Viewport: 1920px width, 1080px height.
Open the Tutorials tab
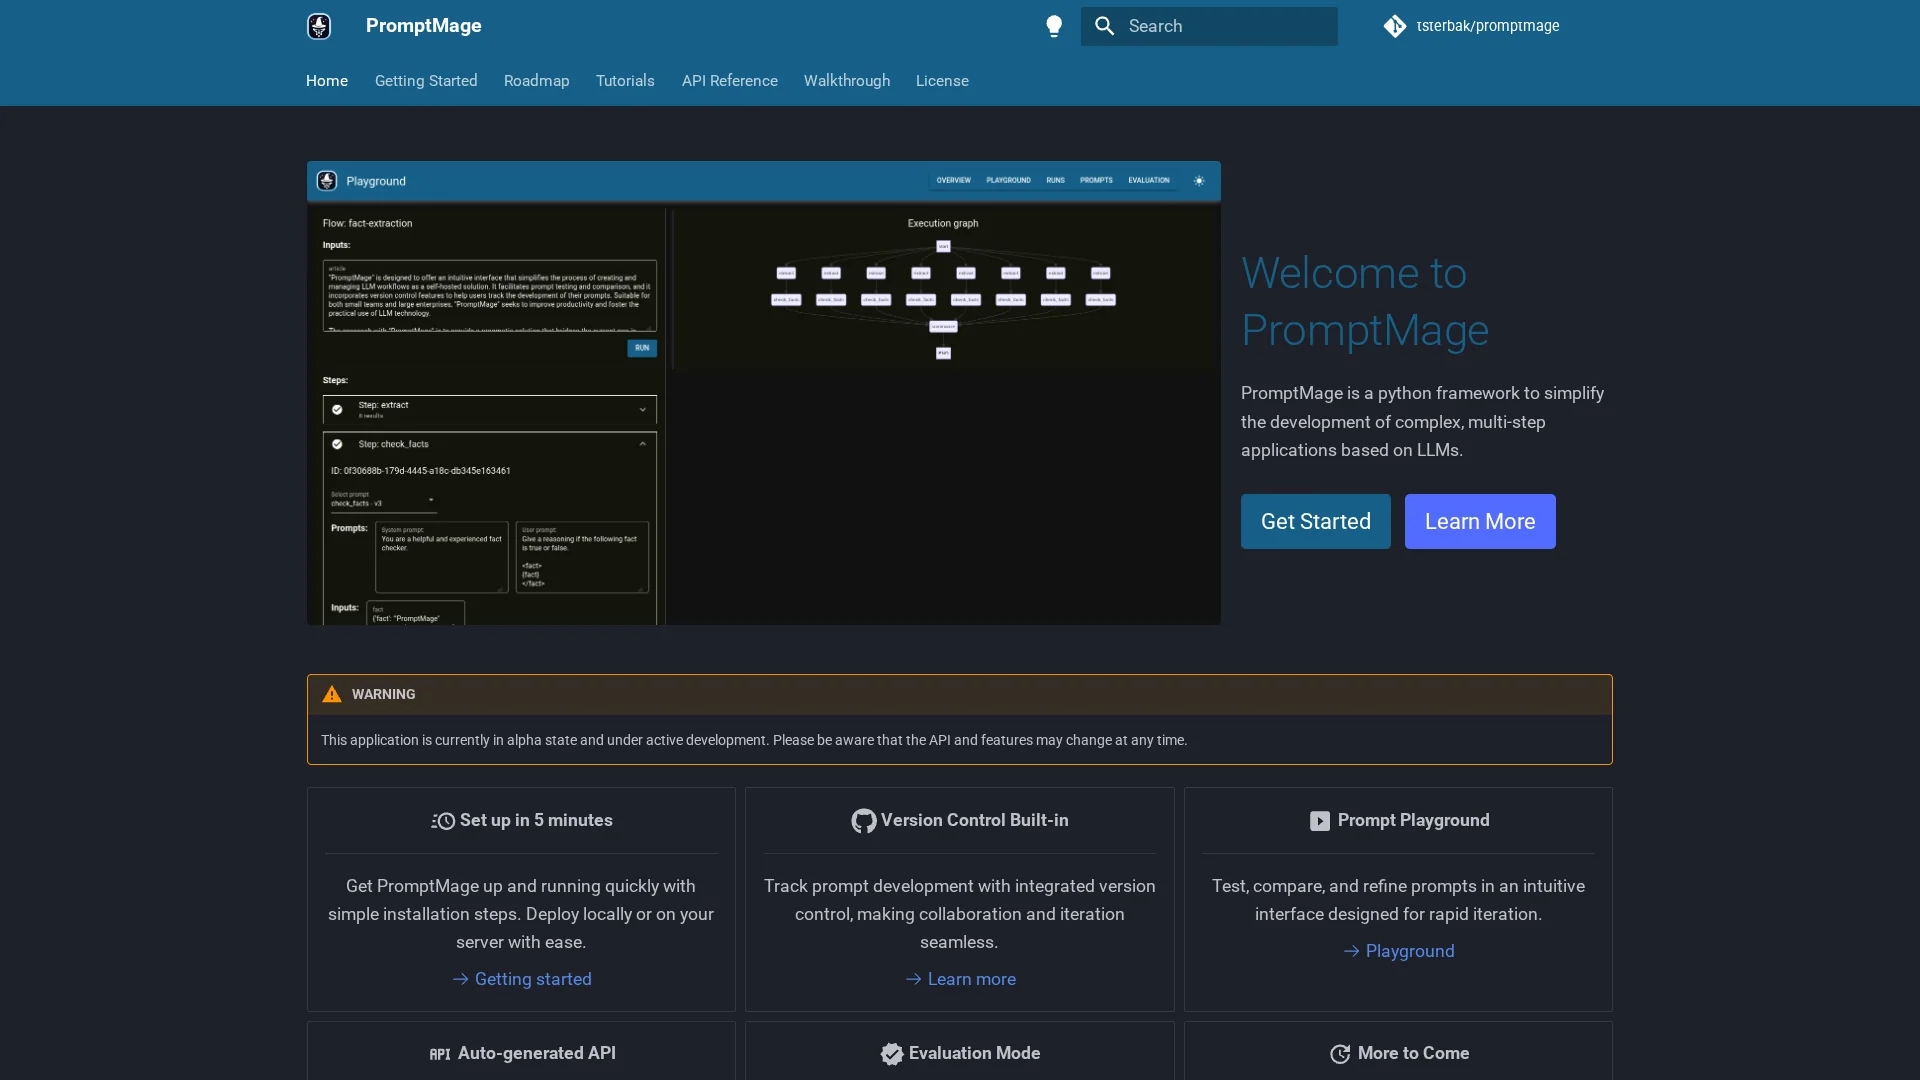pos(625,81)
